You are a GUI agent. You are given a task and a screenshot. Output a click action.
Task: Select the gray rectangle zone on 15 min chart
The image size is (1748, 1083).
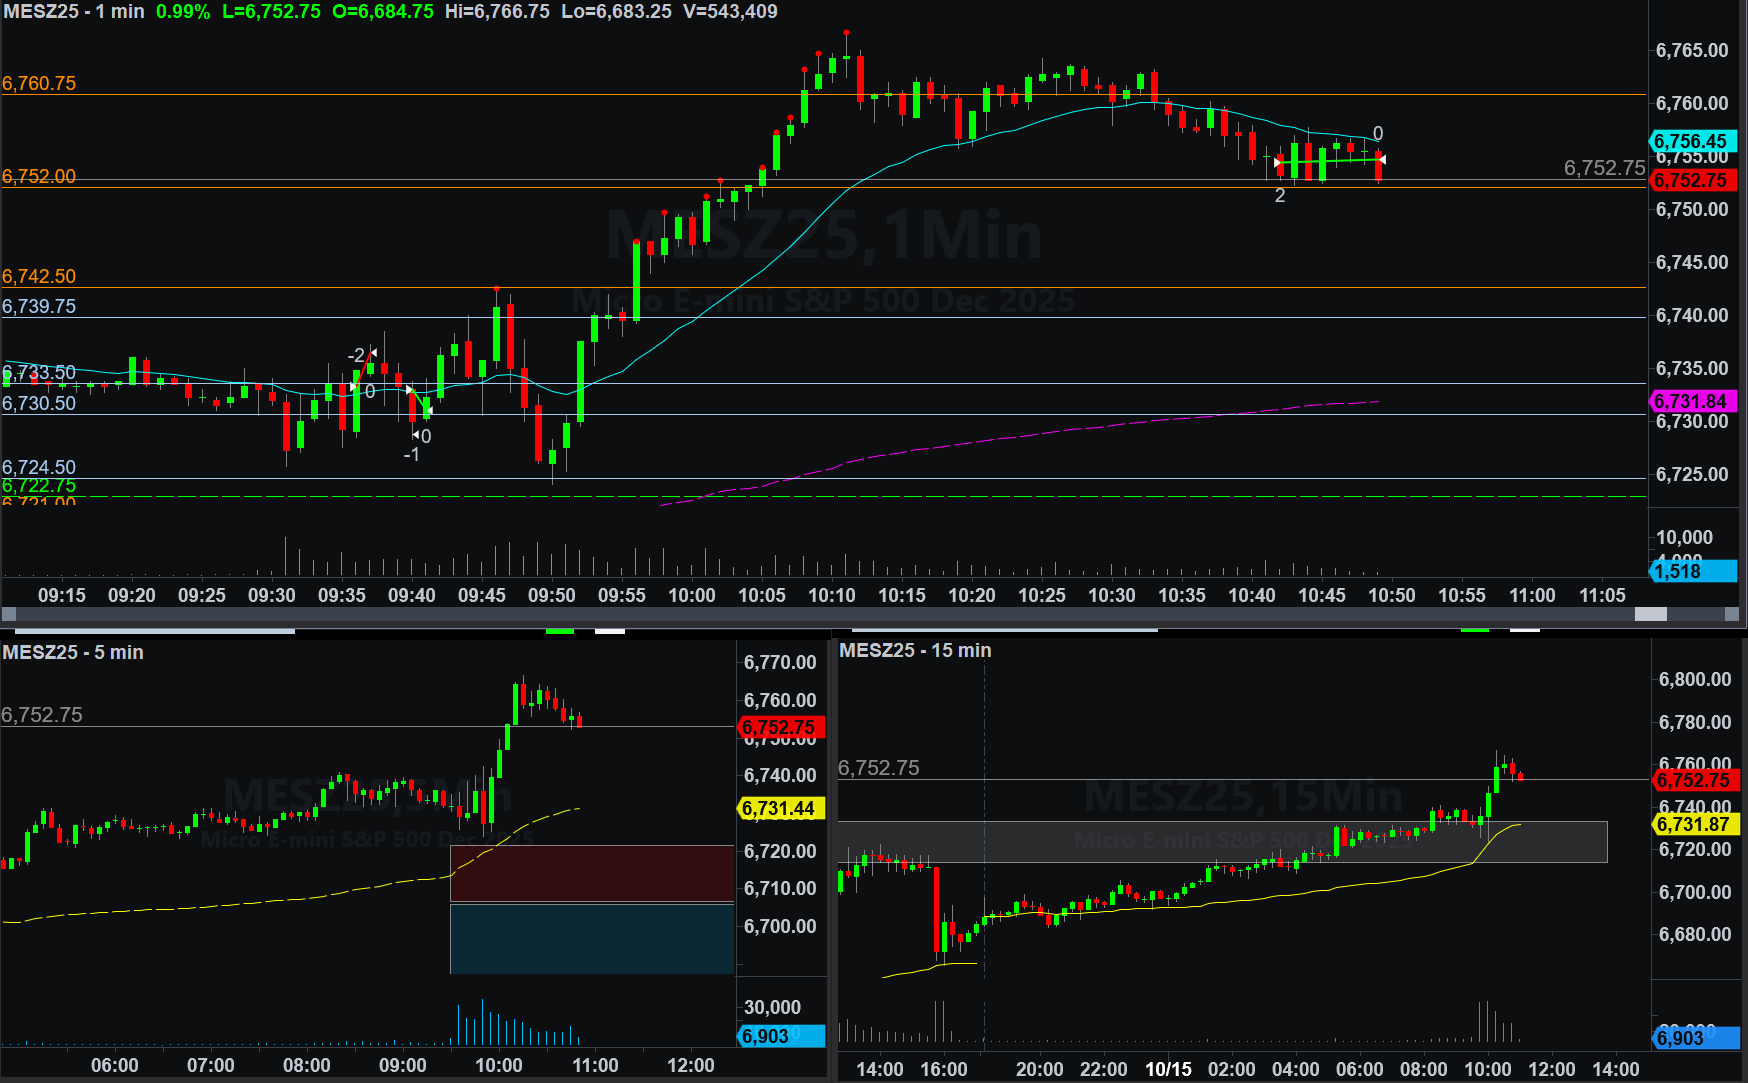[x=1222, y=842]
